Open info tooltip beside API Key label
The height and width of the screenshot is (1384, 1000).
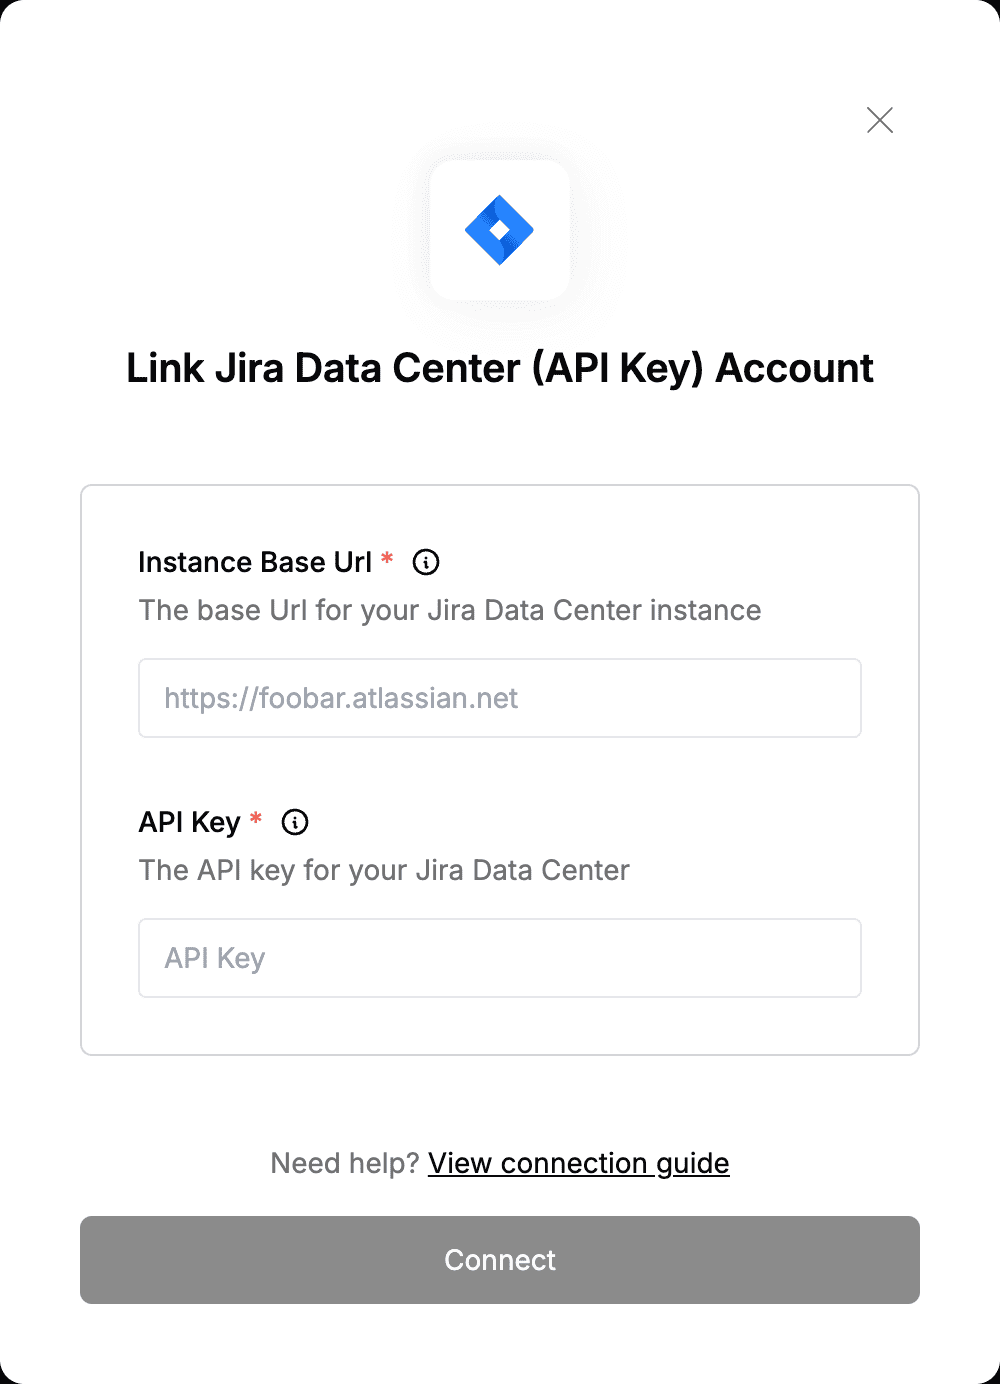tap(295, 822)
